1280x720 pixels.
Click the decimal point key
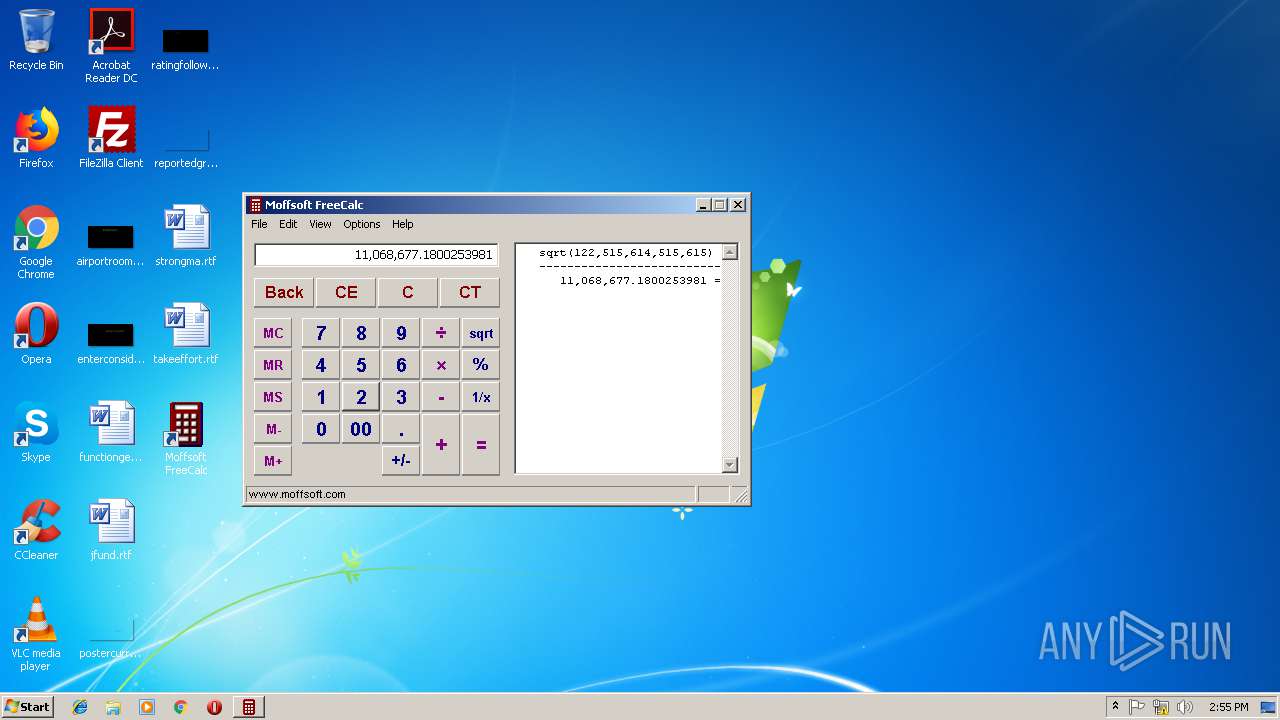[x=401, y=429]
